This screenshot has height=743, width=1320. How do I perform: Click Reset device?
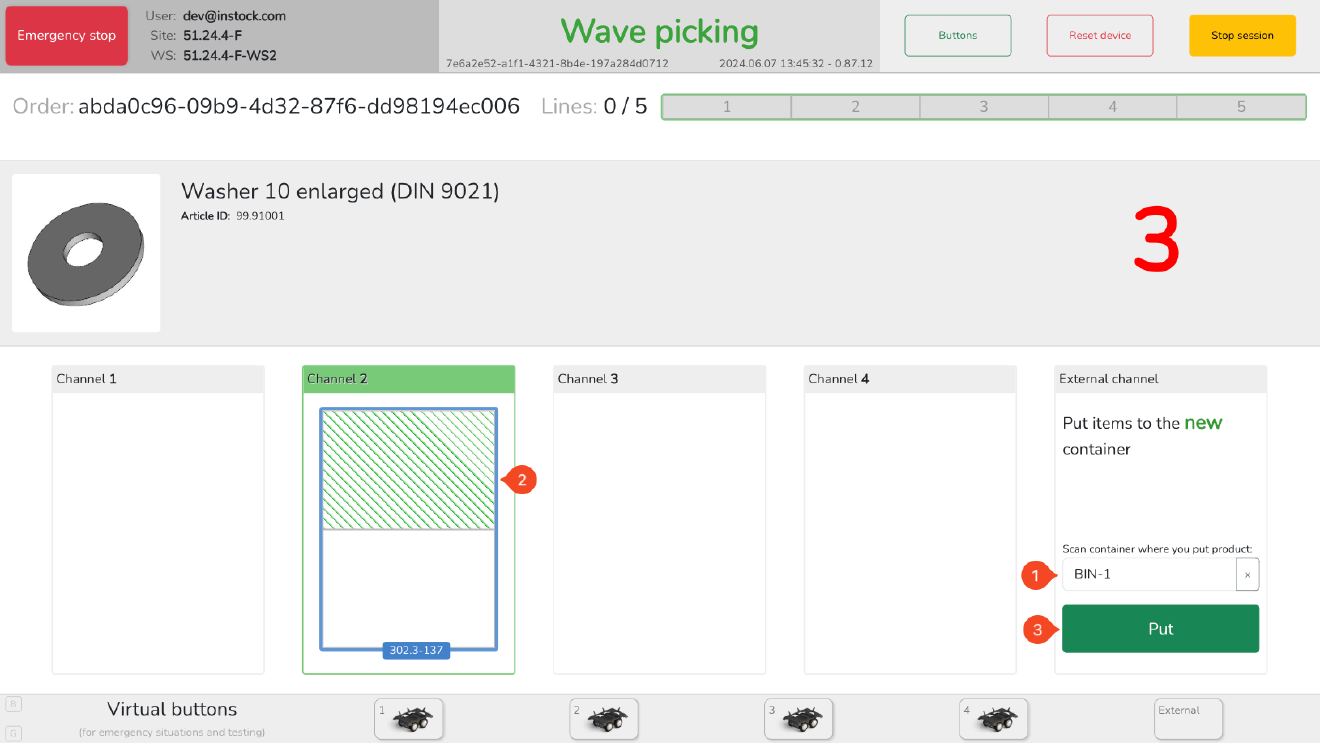pos(1099,35)
